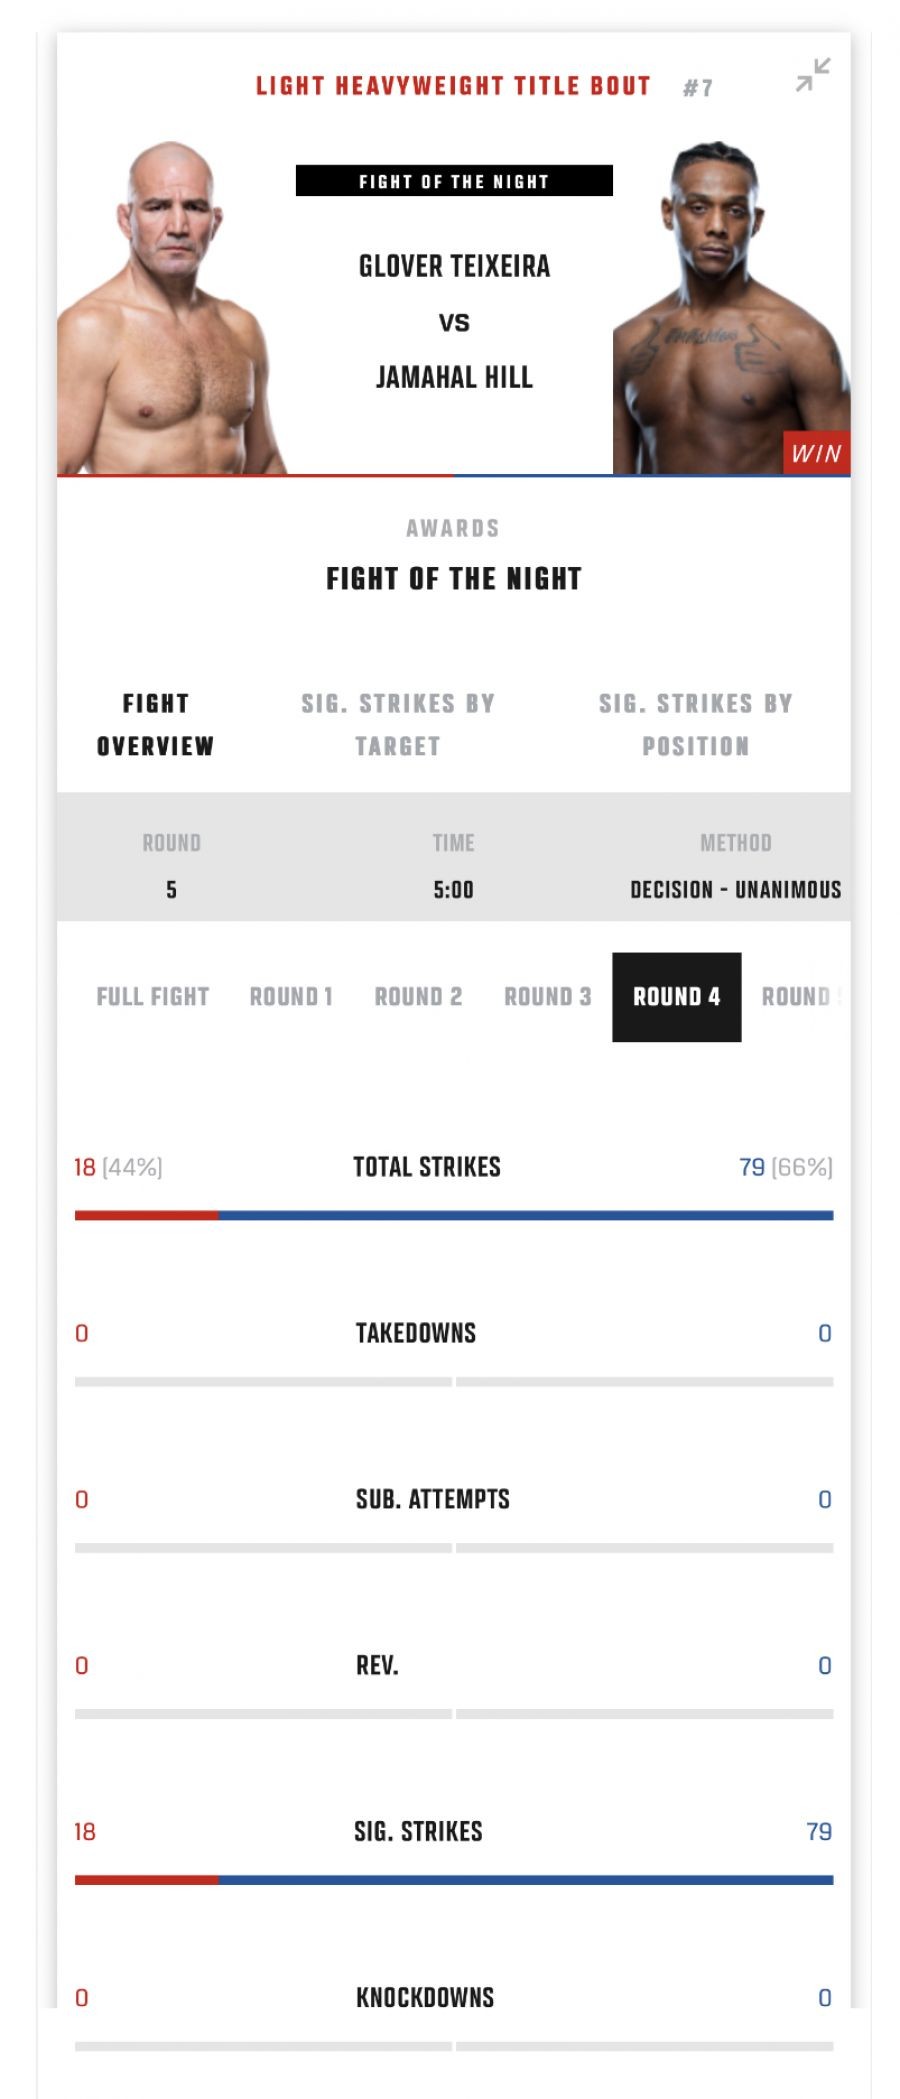Click Glover Teixeira's fighter photo

click(x=170, y=310)
